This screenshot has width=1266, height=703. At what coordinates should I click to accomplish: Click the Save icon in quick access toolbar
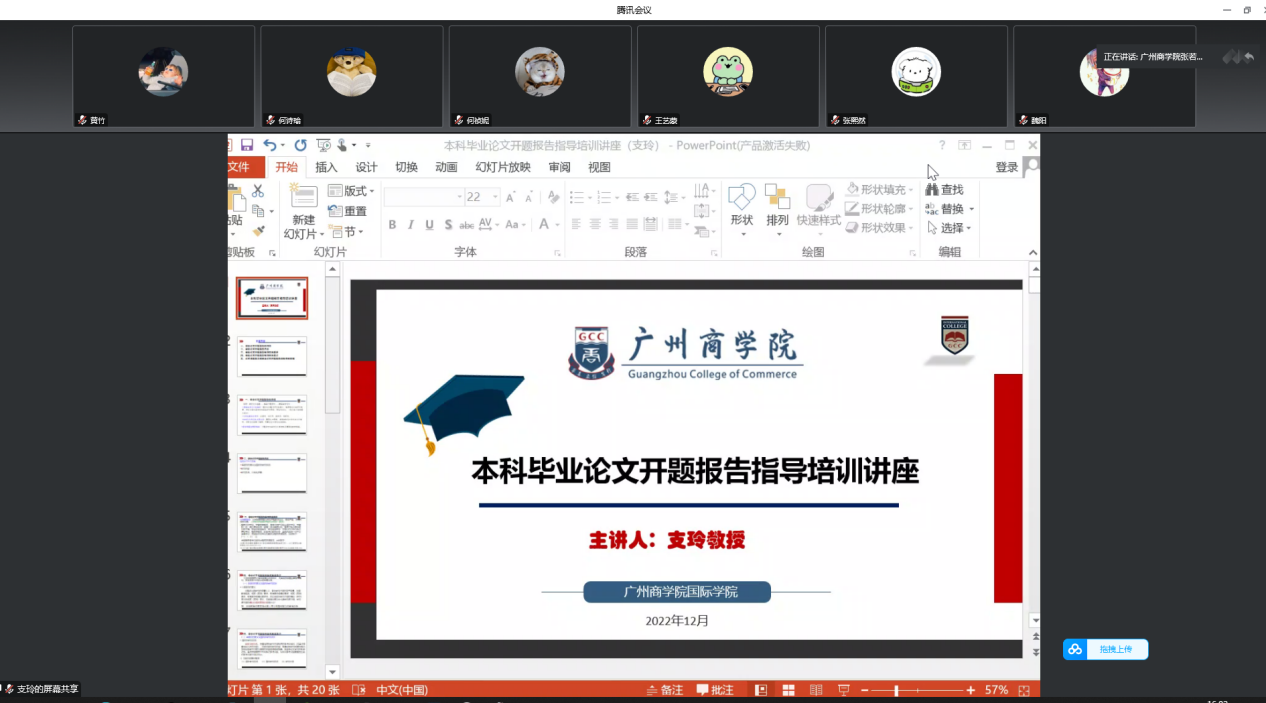(x=247, y=145)
